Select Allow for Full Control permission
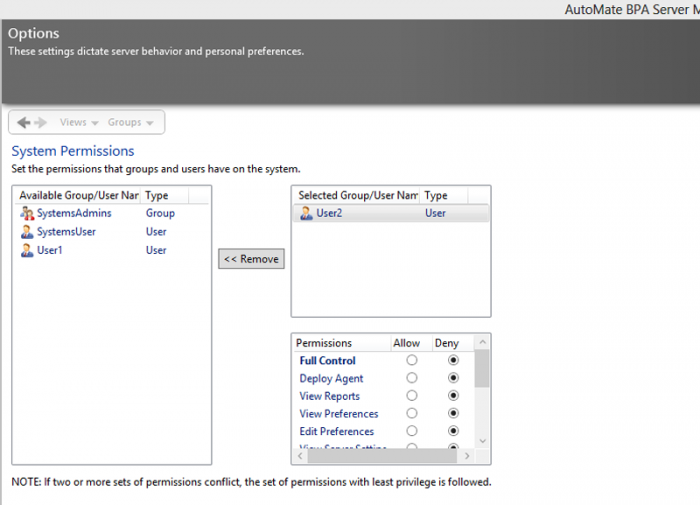Image resolution: width=700 pixels, height=505 pixels. tap(412, 361)
